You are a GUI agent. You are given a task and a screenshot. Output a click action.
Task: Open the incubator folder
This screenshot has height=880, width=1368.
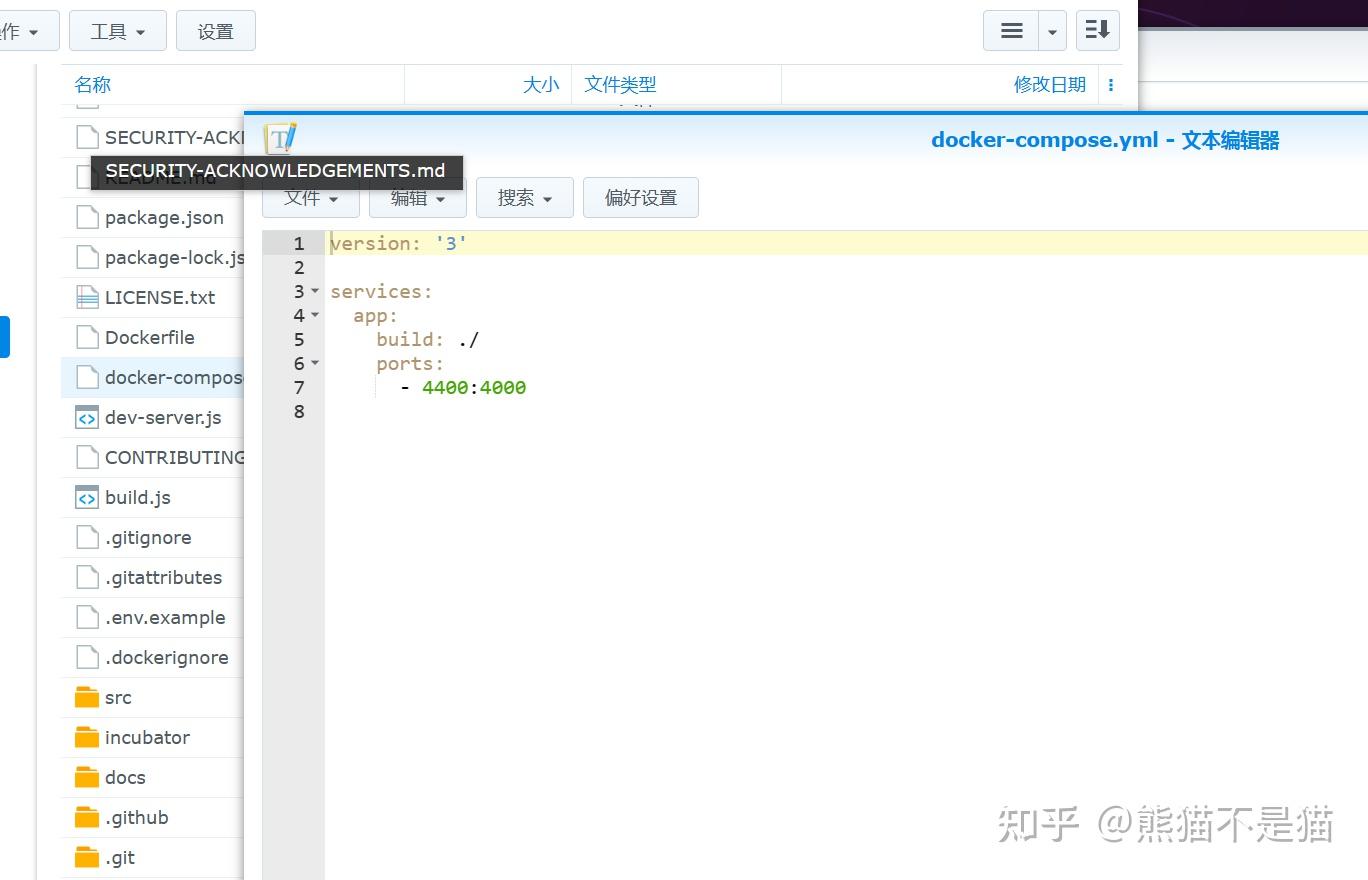pos(147,737)
